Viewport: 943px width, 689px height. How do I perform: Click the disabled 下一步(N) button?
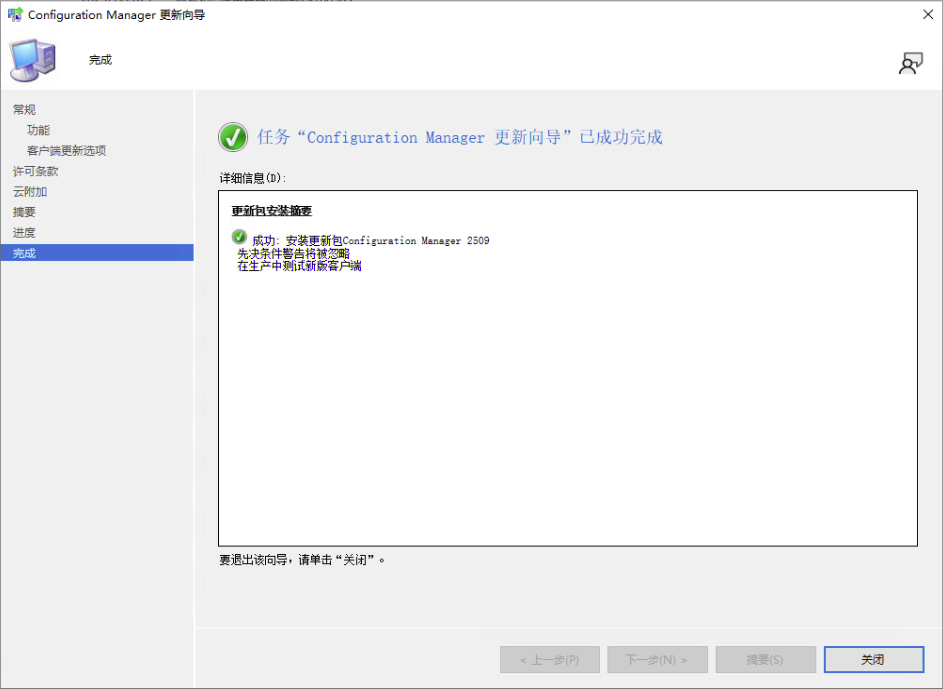pos(657,660)
